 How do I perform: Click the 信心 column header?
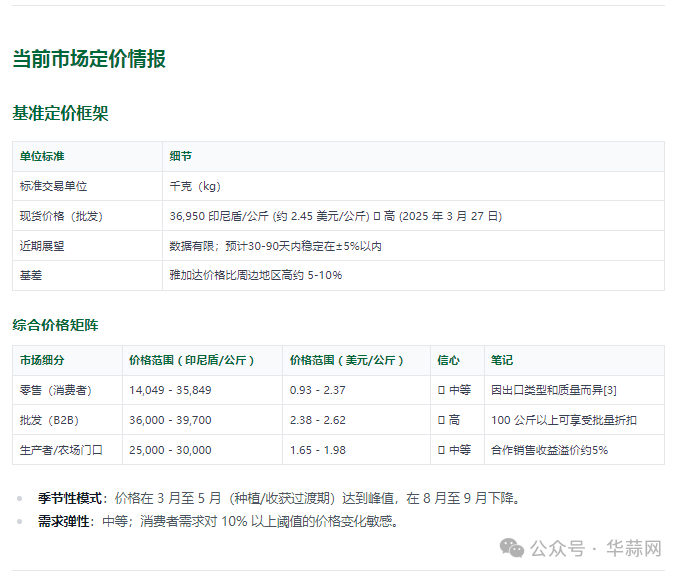[449, 360]
